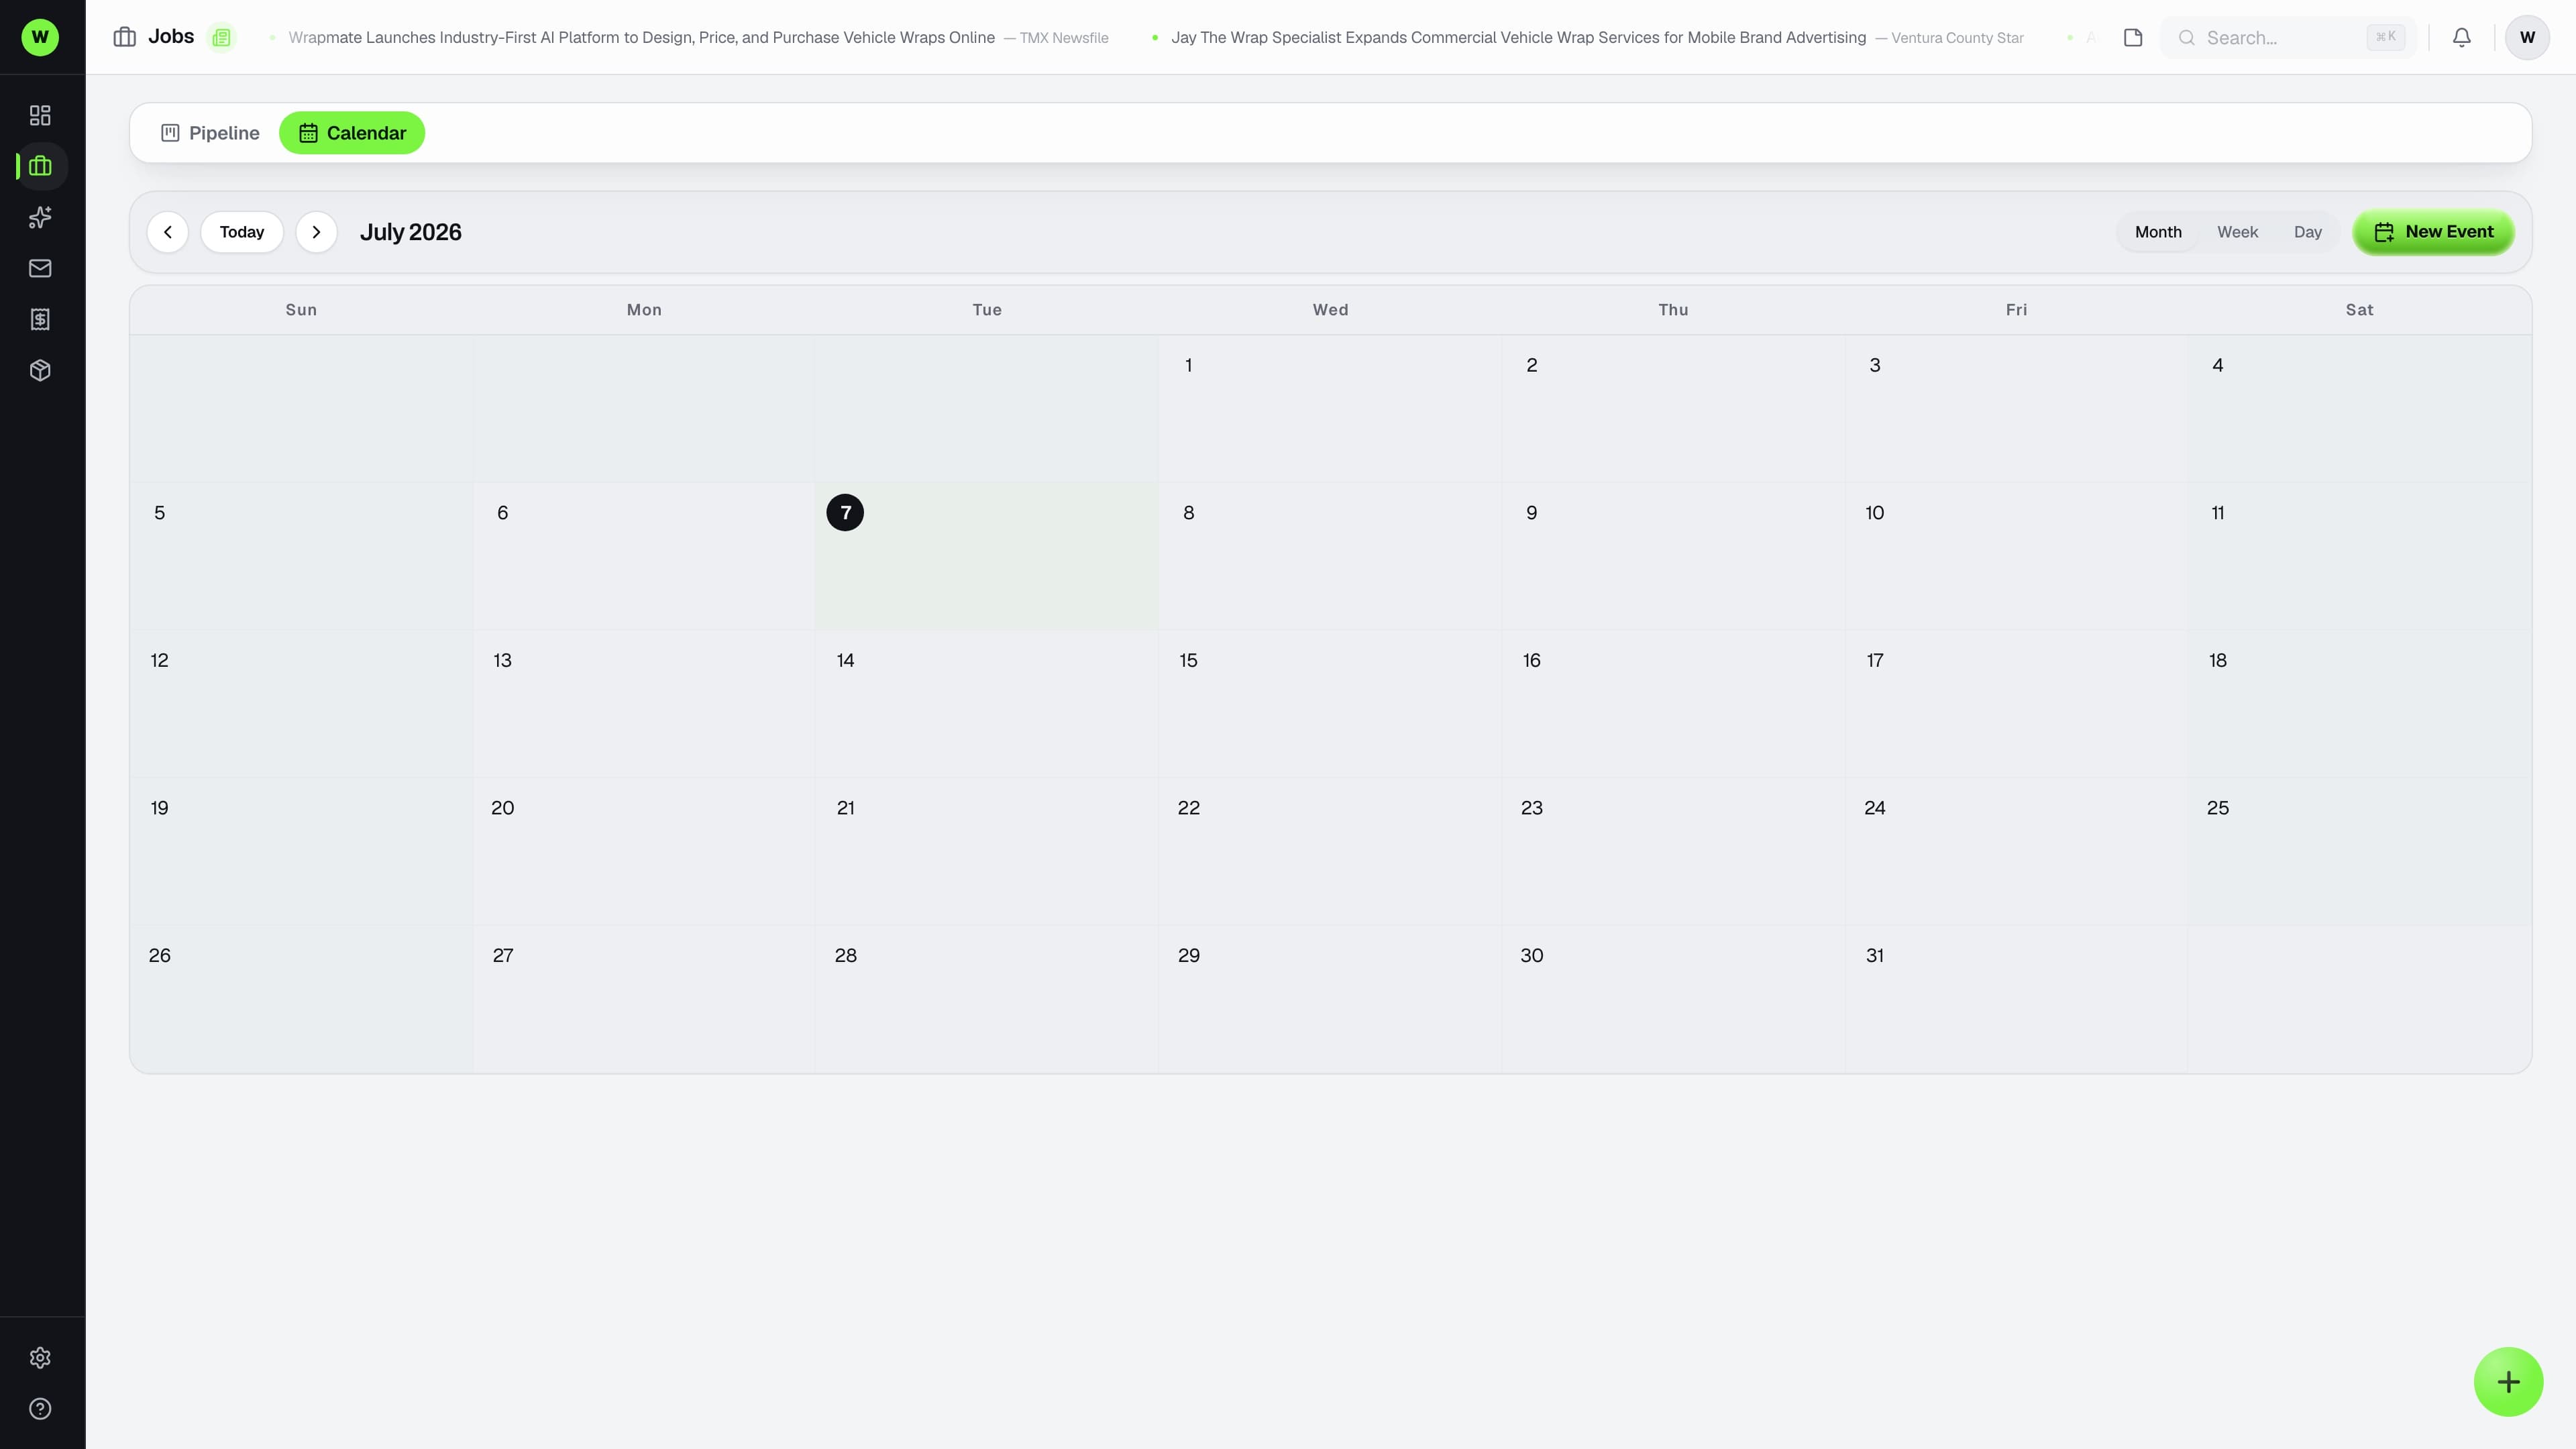
Task: Open the mail envelope icon in sidebar
Action: point(40,268)
